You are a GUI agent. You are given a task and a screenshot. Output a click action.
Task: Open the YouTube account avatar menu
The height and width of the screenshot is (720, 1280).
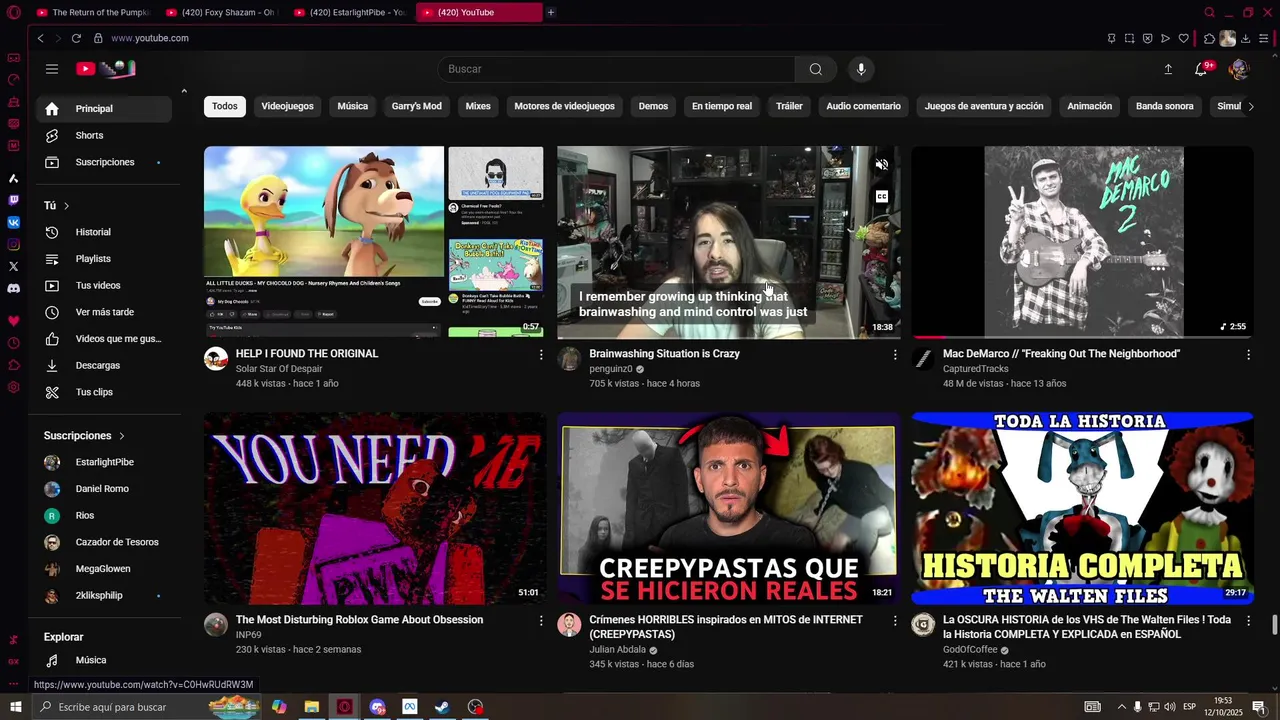pos(1238,69)
